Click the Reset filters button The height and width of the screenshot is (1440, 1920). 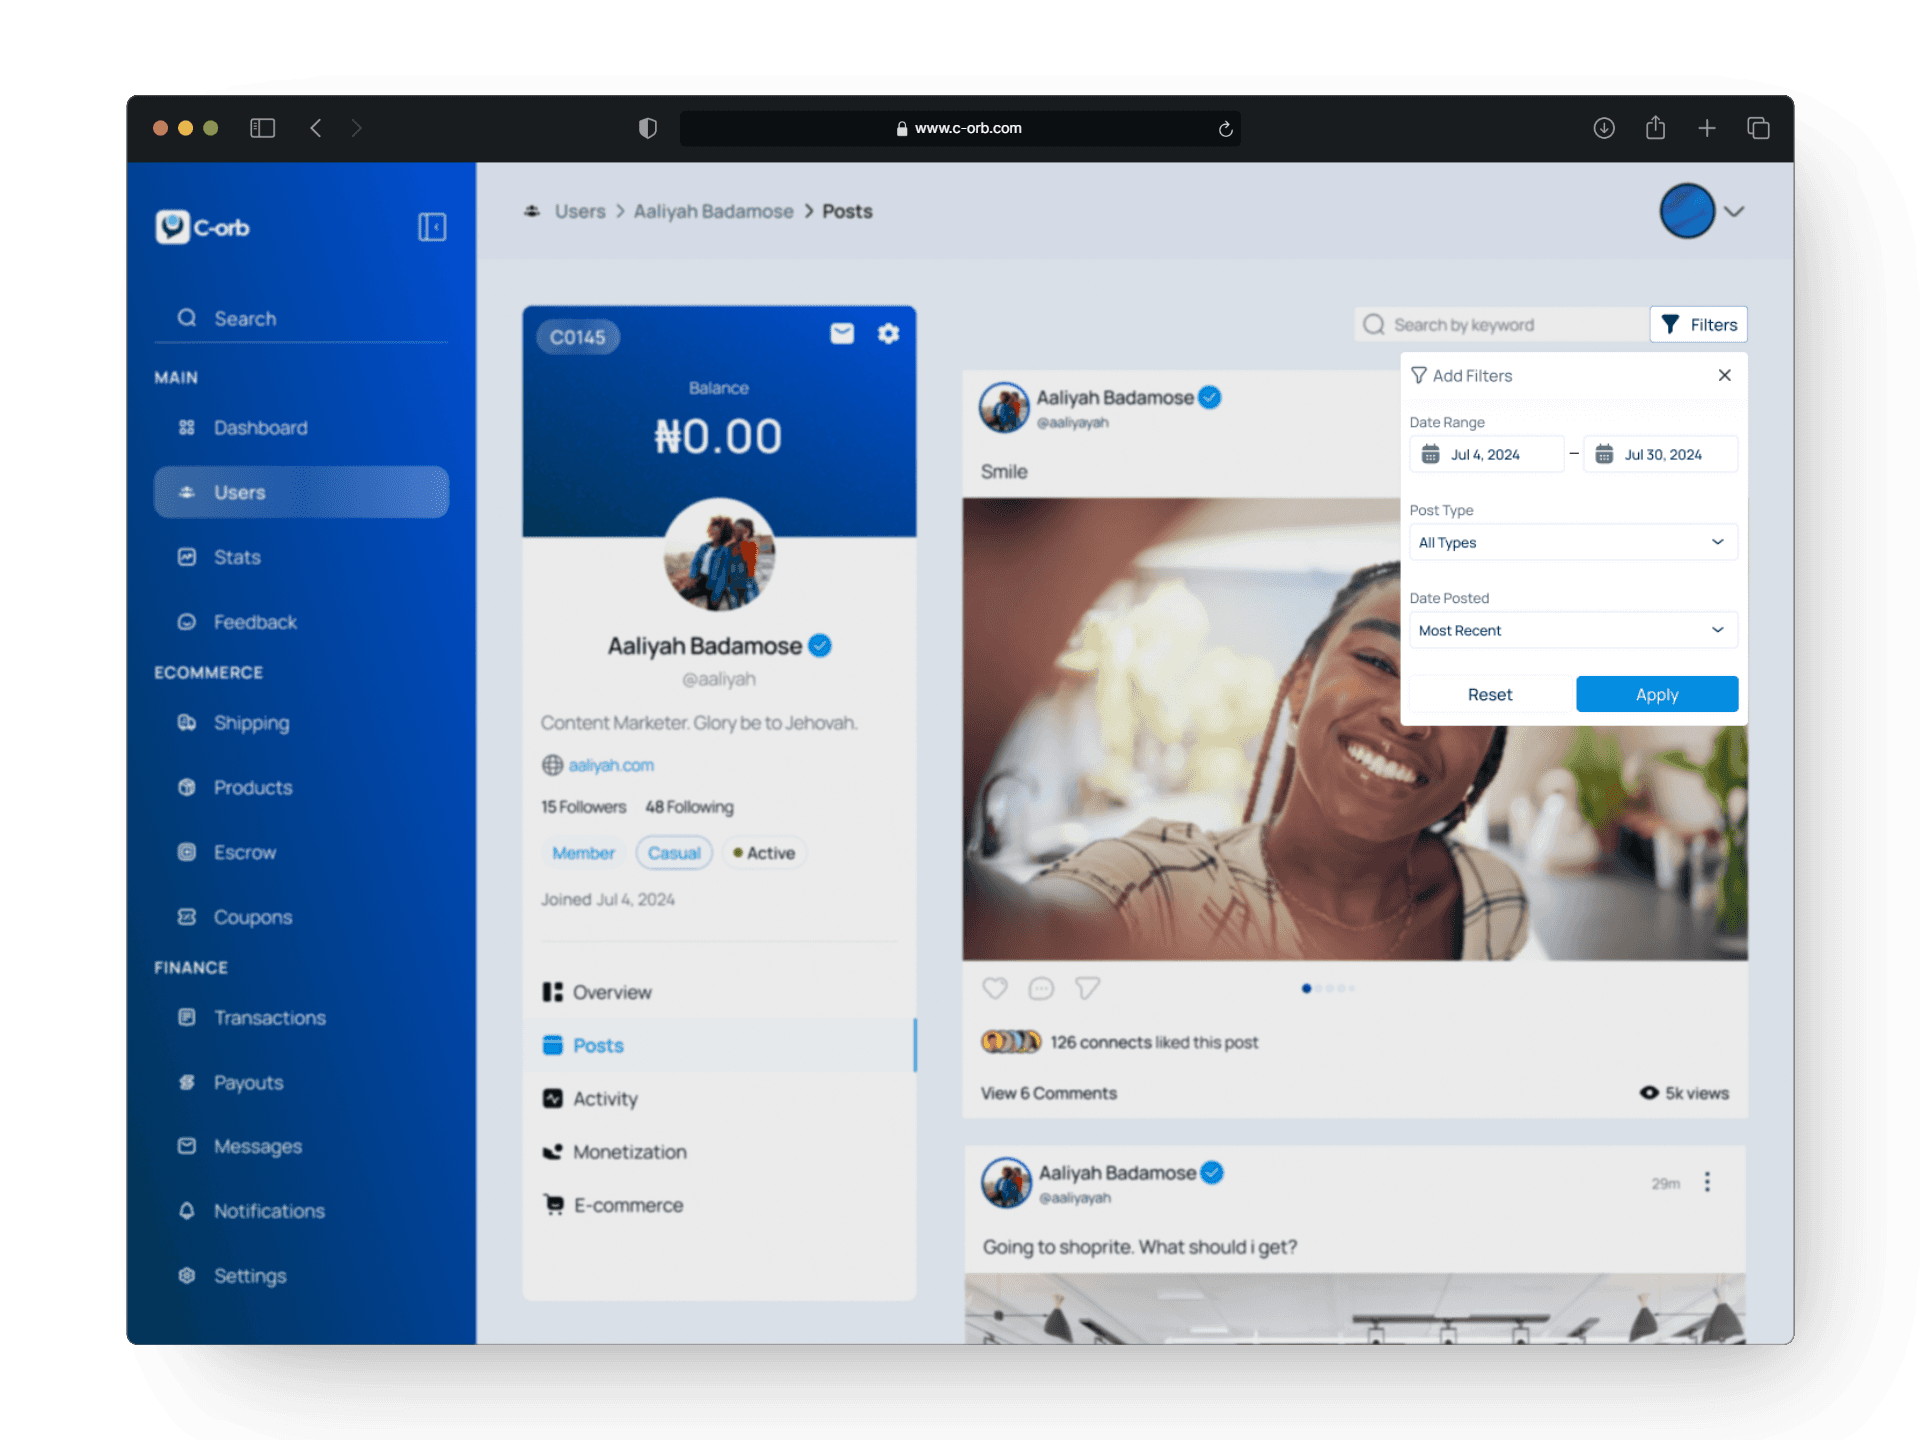1489,694
